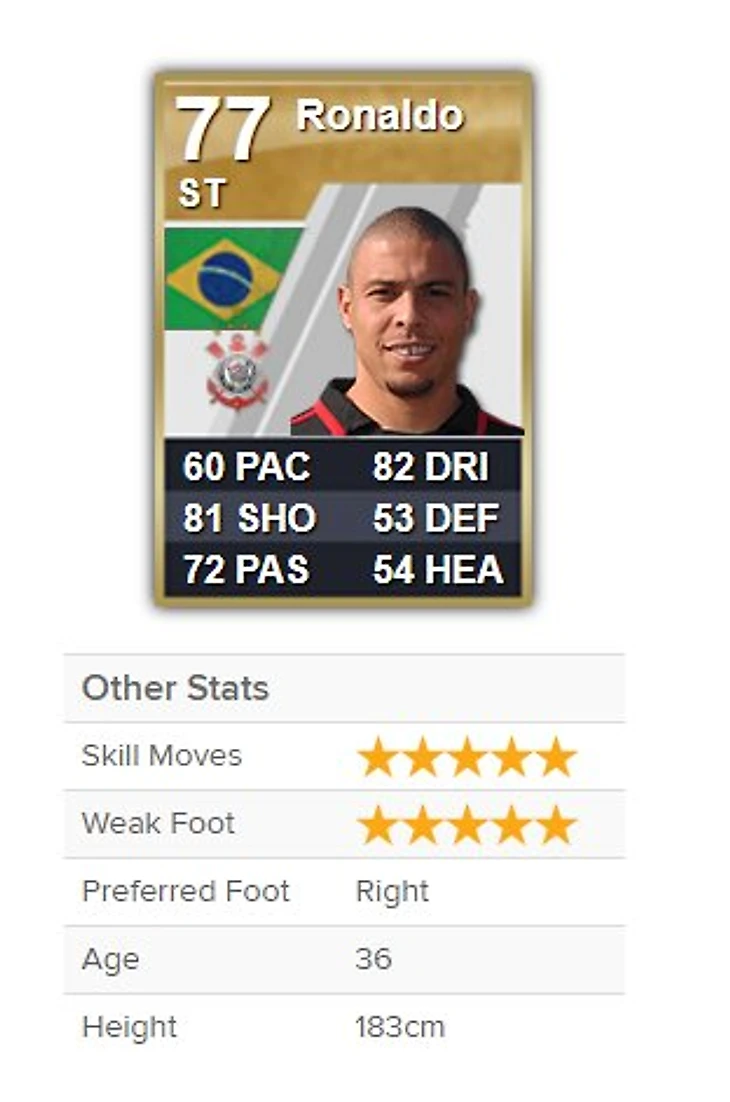Image resolution: width=730 pixels, height=1102 pixels.
Task: Click the 53 DEF stat
Action: (x=436, y=518)
